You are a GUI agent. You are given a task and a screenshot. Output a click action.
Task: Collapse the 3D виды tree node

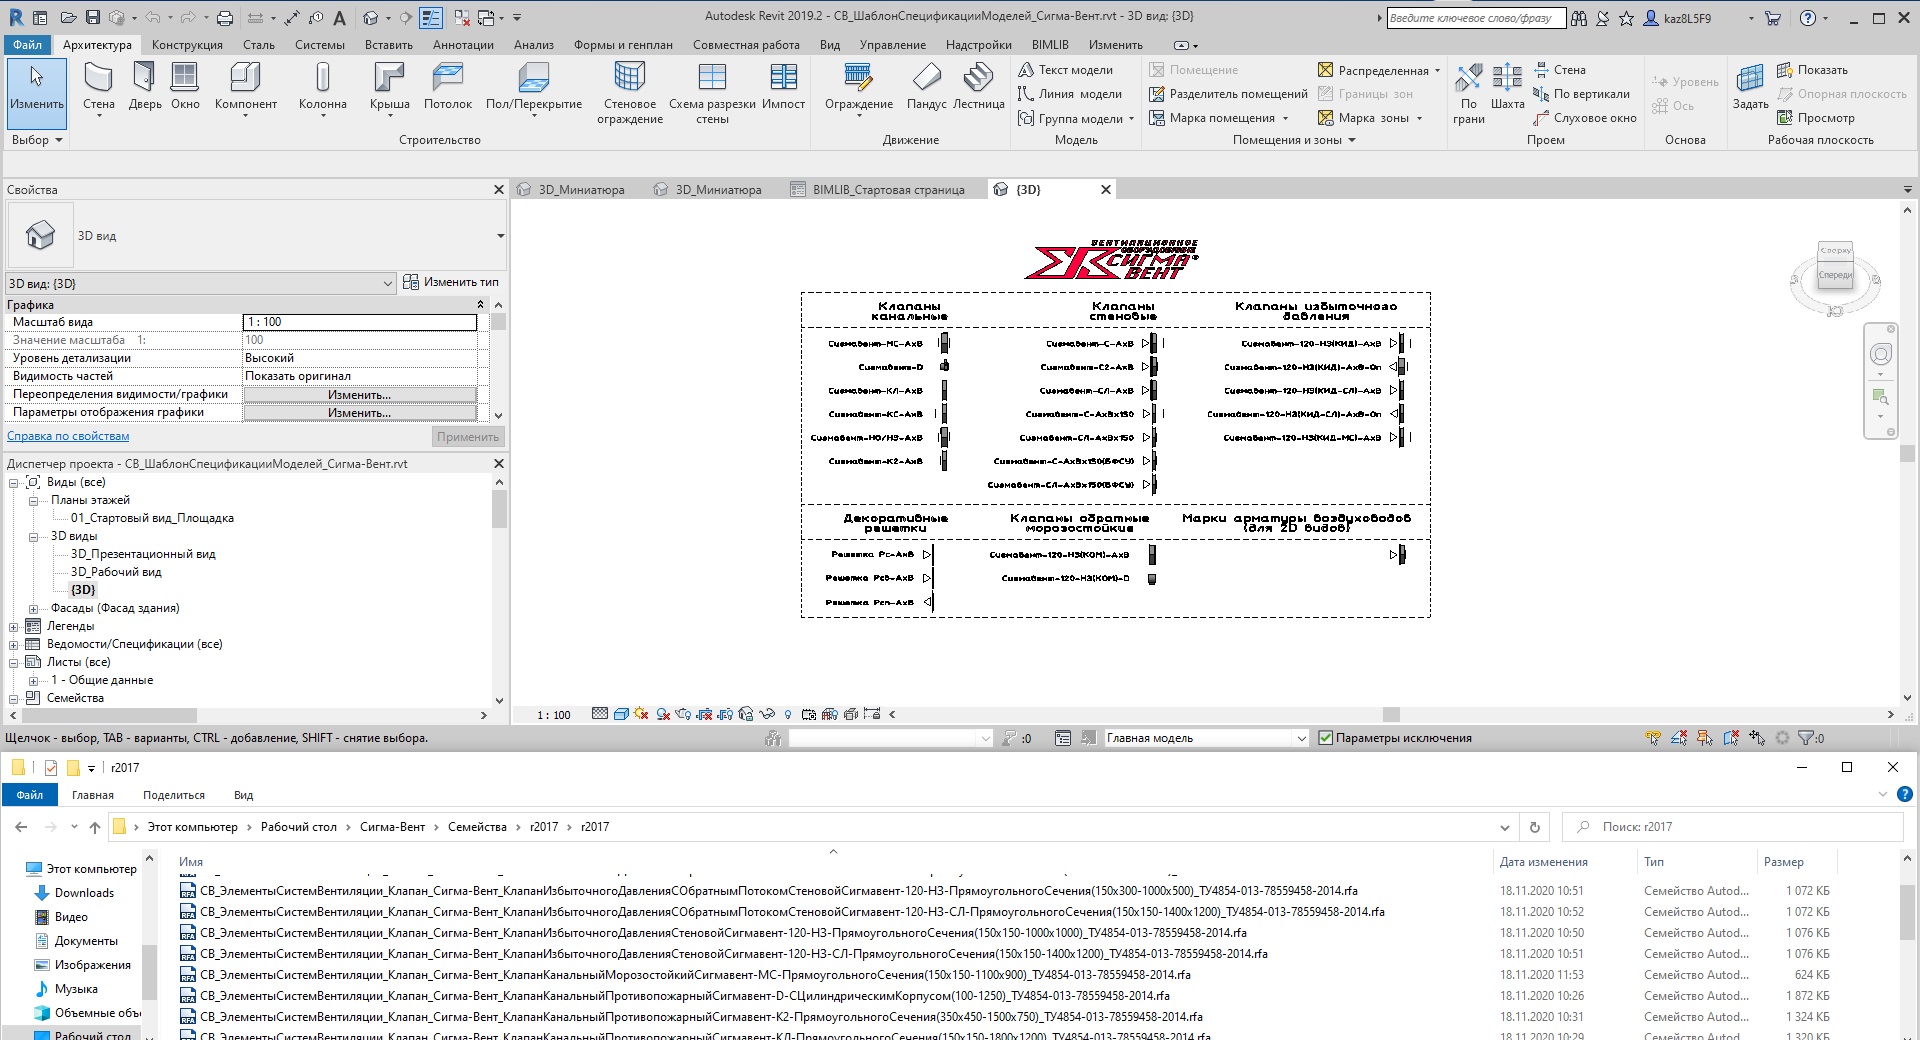pyautogui.click(x=33, y=537)
